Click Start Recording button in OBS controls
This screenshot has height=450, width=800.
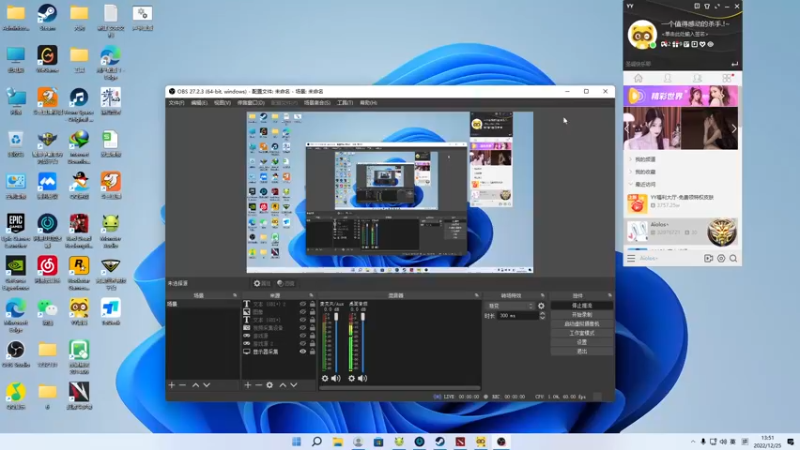click(582, 315)
